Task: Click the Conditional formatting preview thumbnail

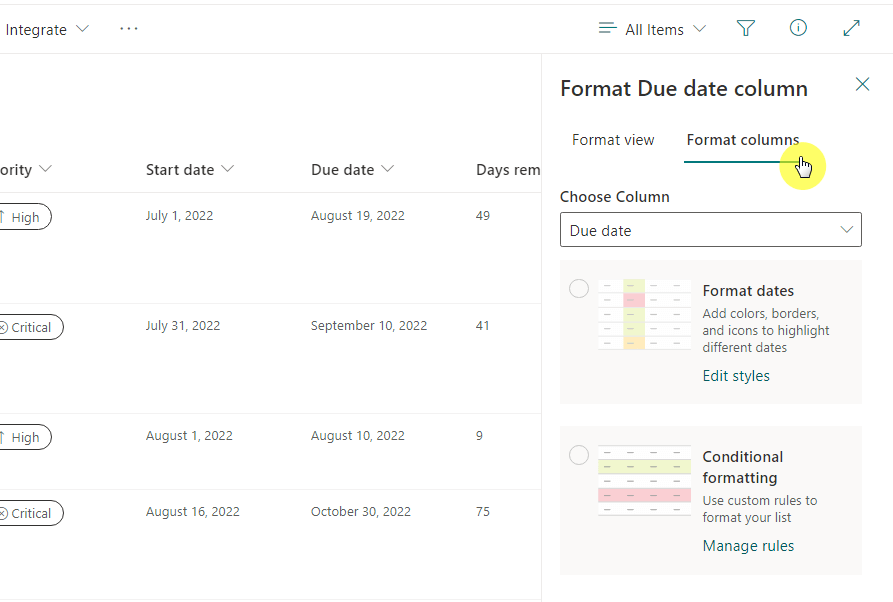Action: (x=644, y=481)
